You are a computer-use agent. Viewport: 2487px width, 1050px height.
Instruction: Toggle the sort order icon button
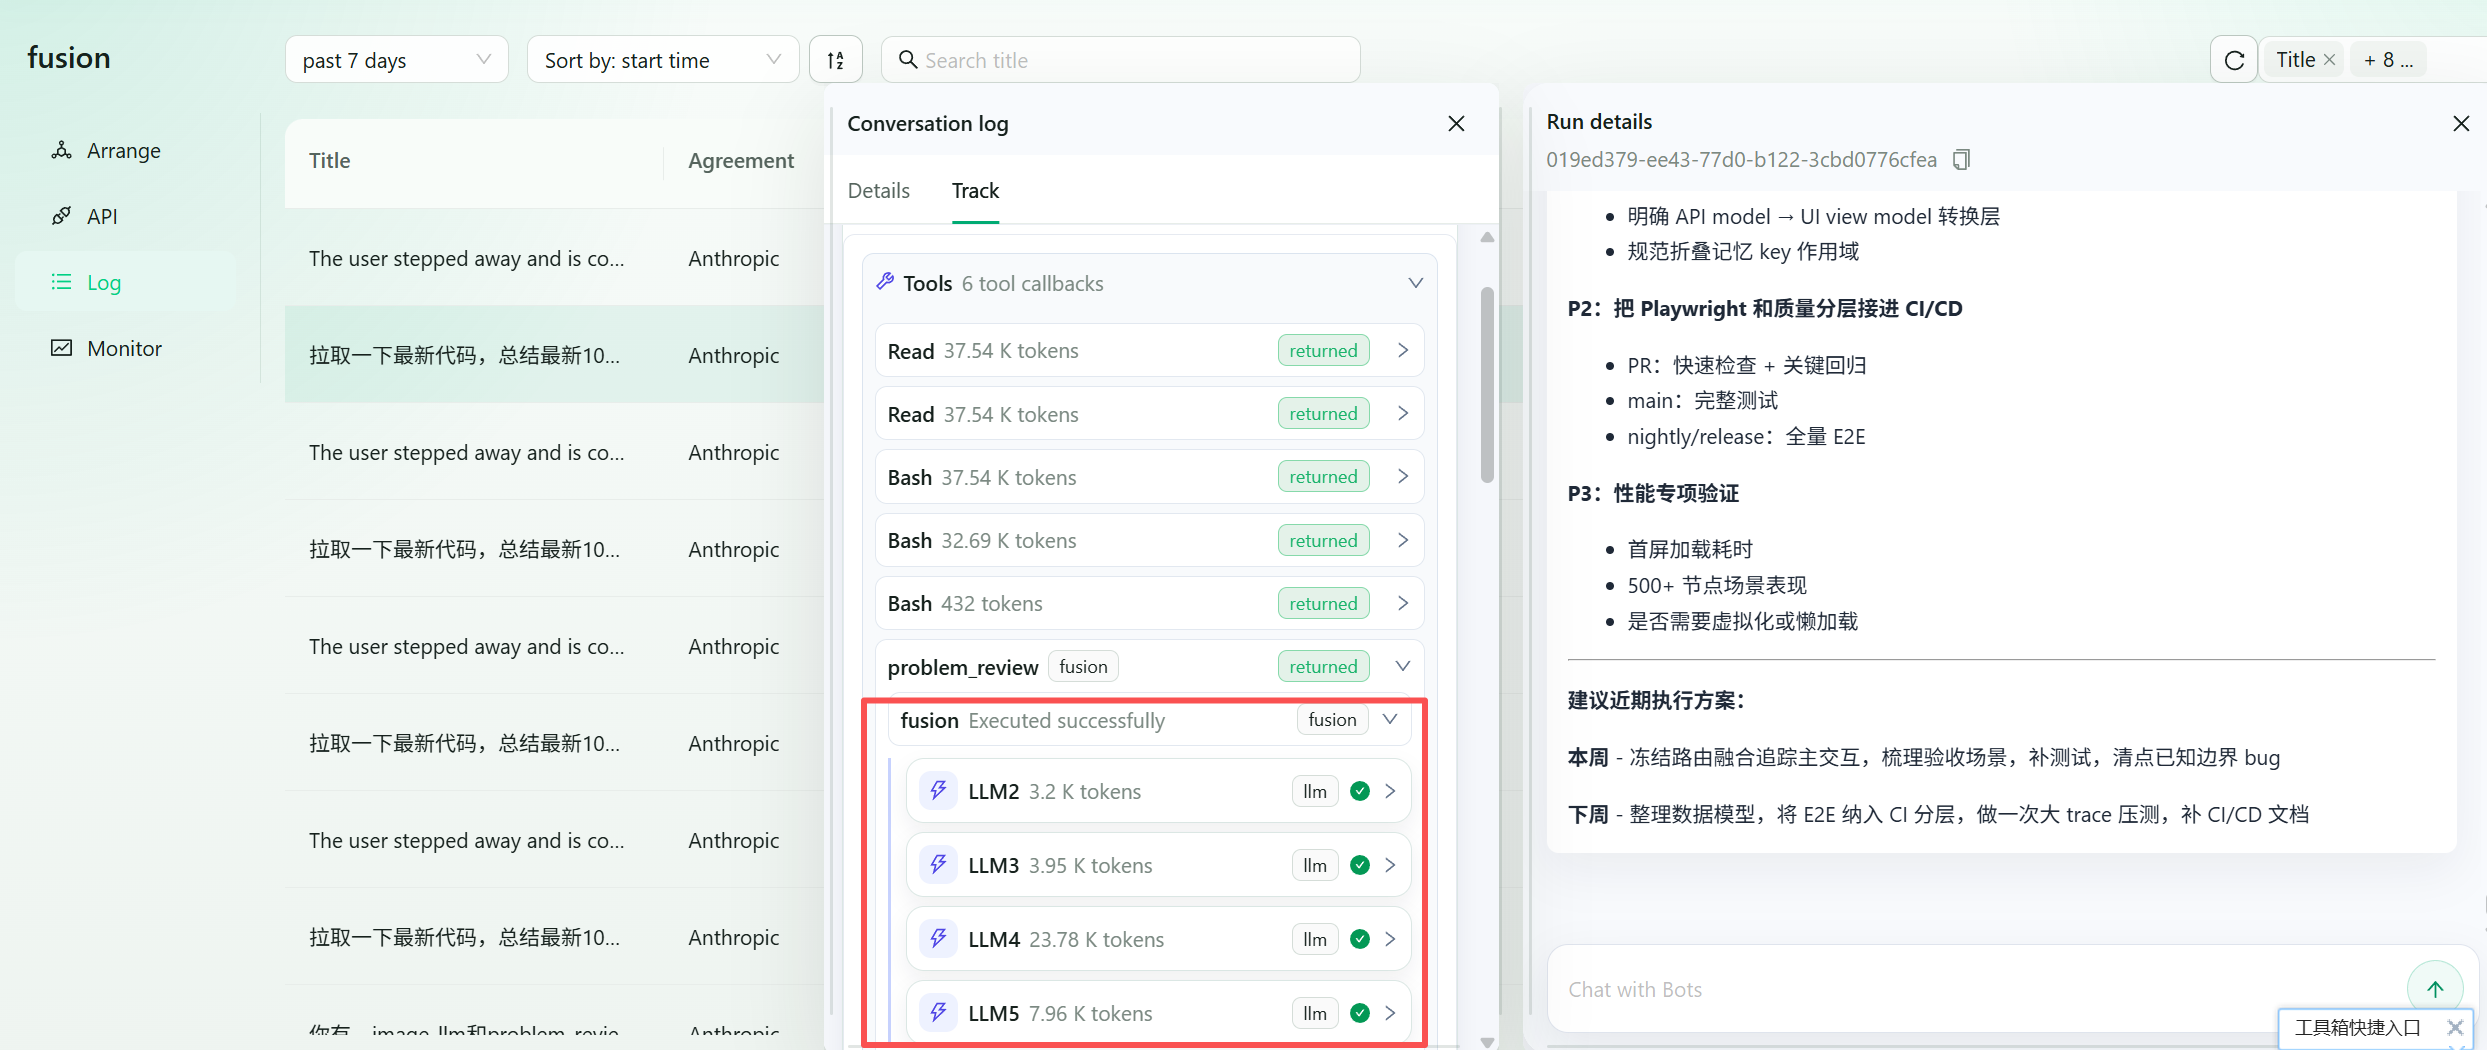pos(836,60)
